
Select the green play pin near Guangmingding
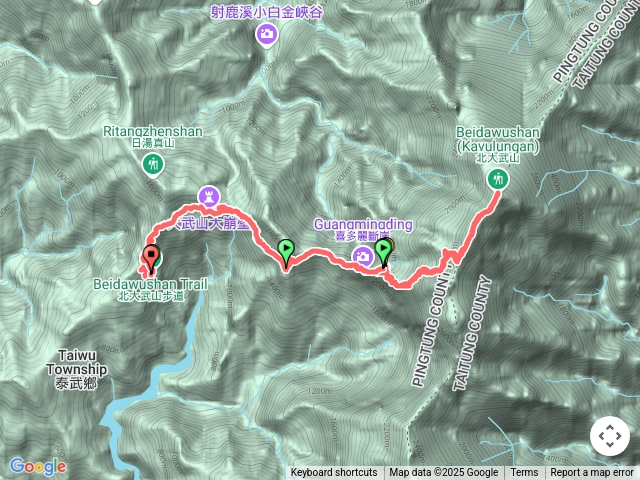383,253
